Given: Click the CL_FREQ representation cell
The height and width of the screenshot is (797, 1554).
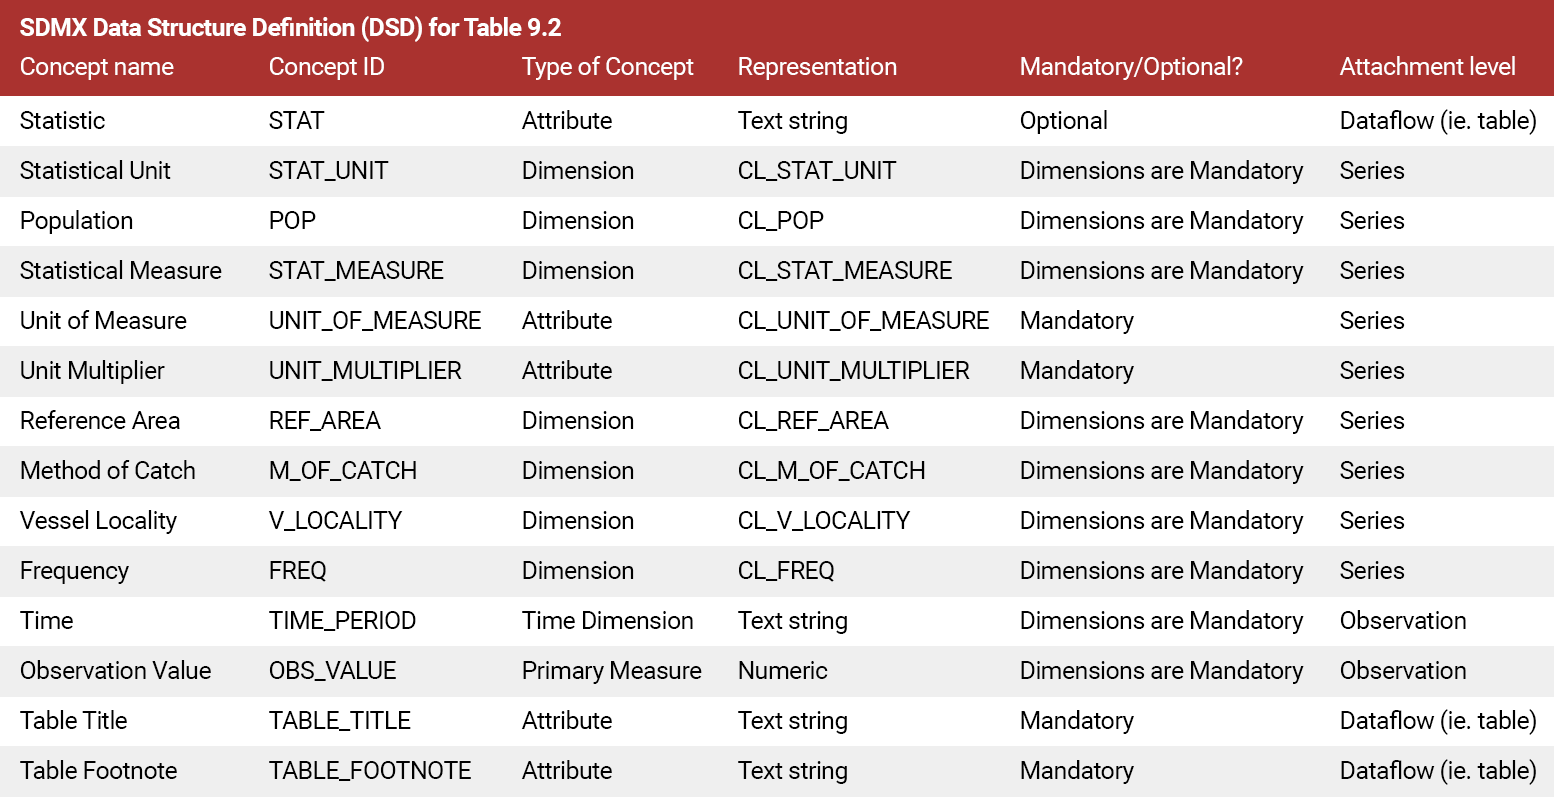Looking at the screenshot, I should tap(786, 571).
